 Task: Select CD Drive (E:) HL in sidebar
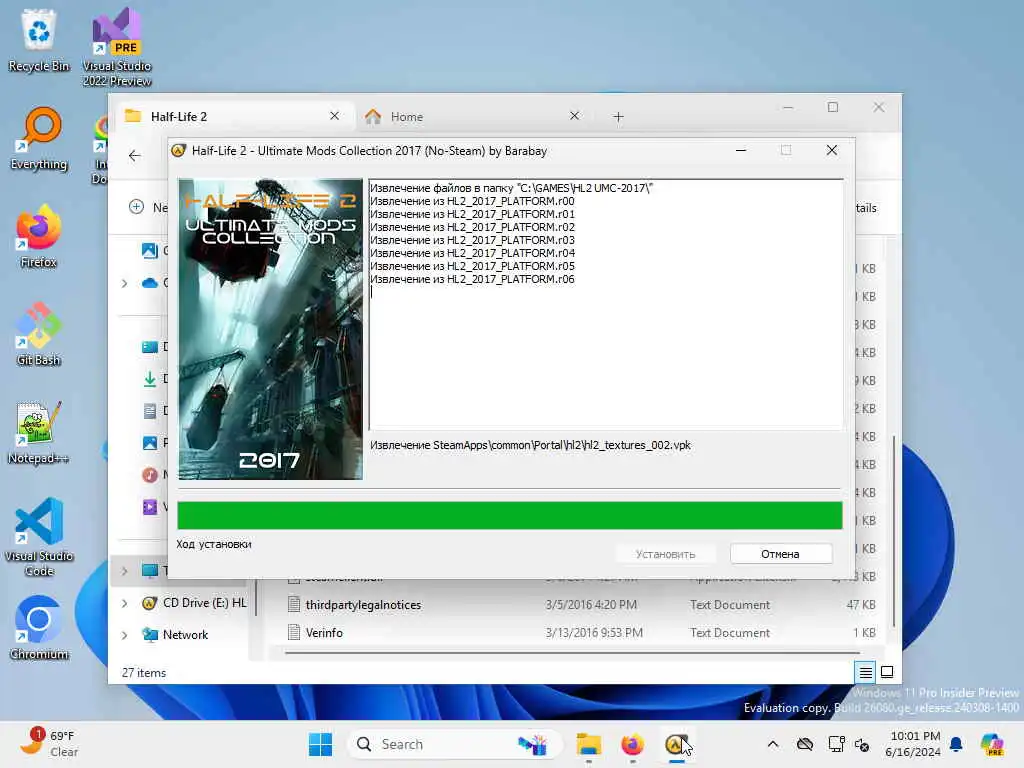(195, 603)
